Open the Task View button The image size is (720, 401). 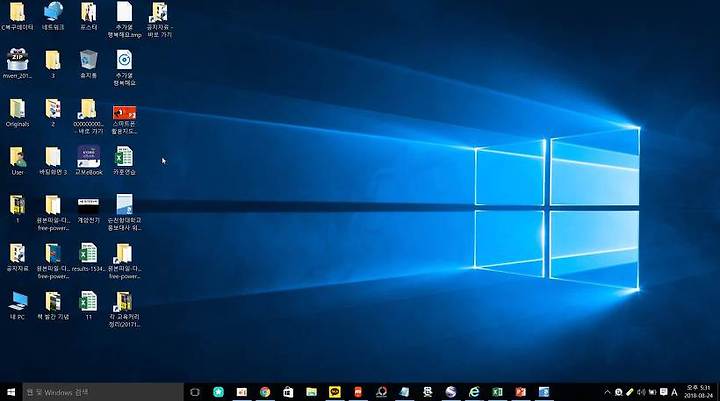195,392
